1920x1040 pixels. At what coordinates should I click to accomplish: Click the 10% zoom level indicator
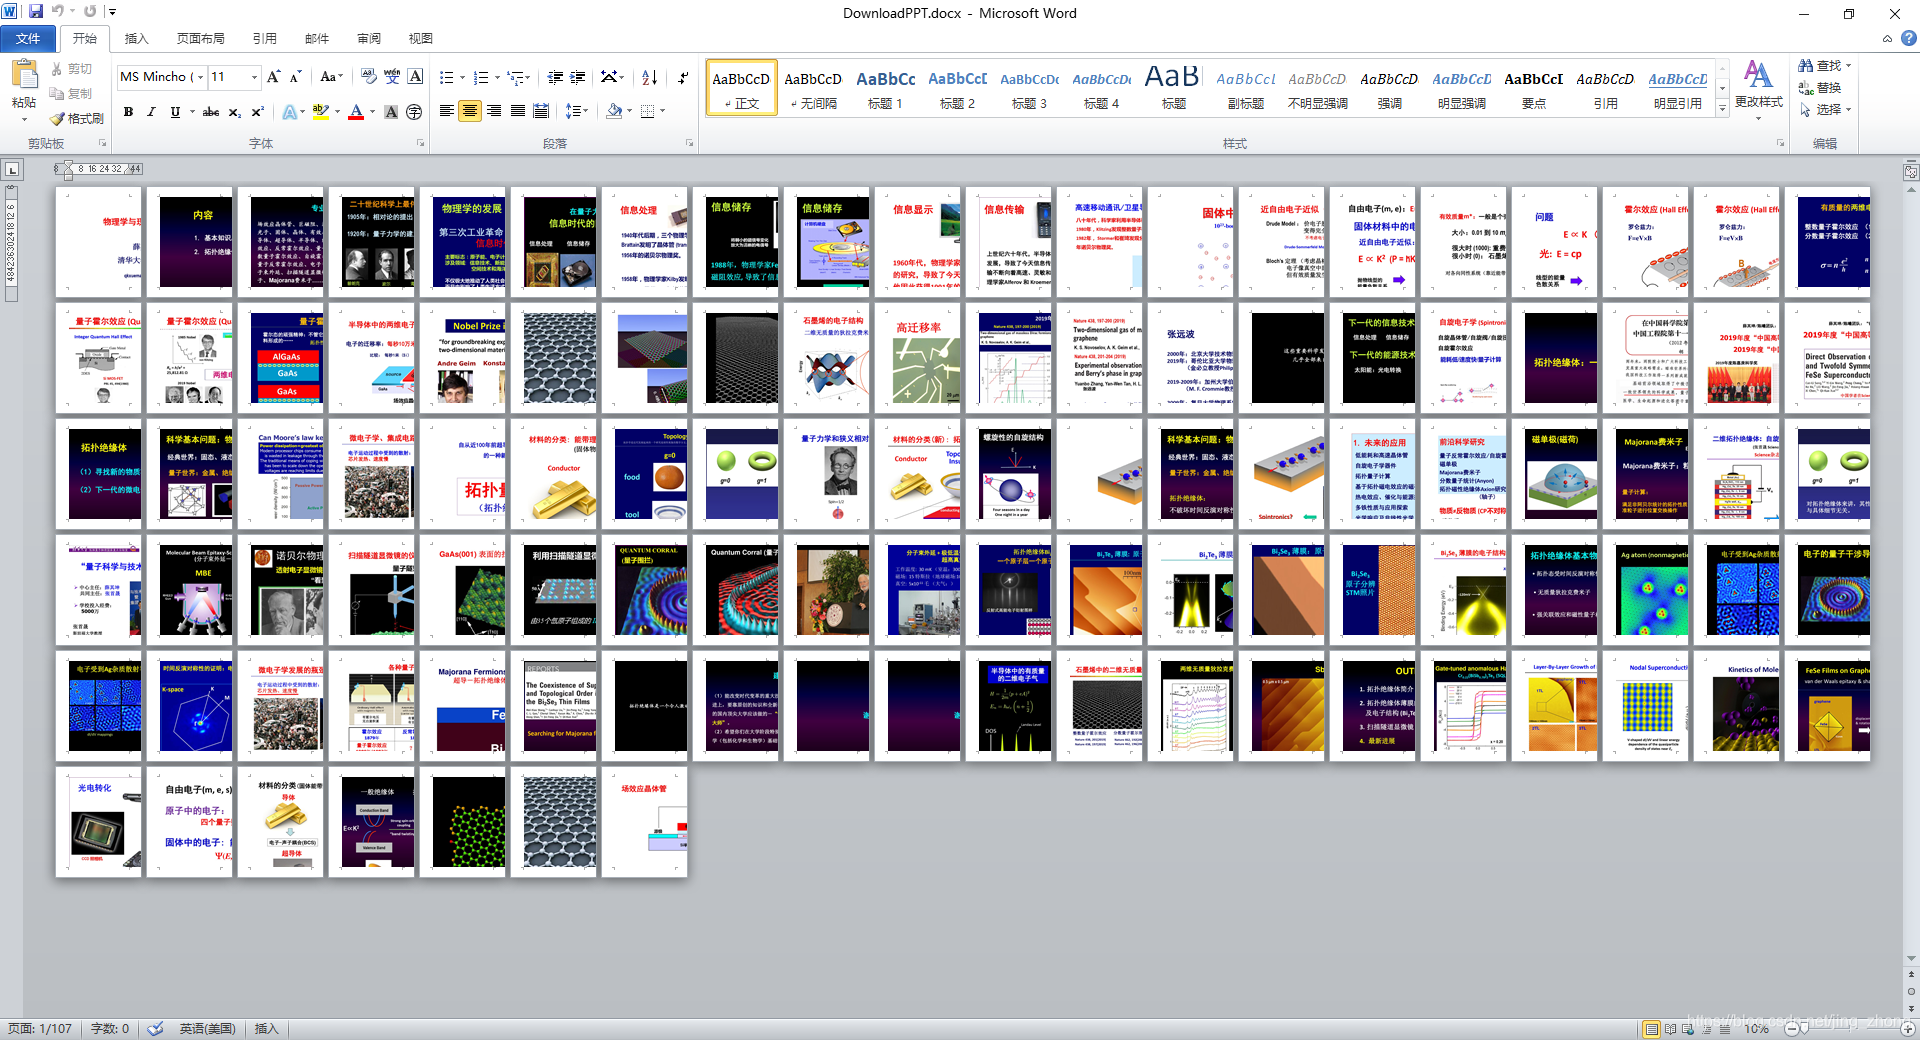coord(1756,1028)
